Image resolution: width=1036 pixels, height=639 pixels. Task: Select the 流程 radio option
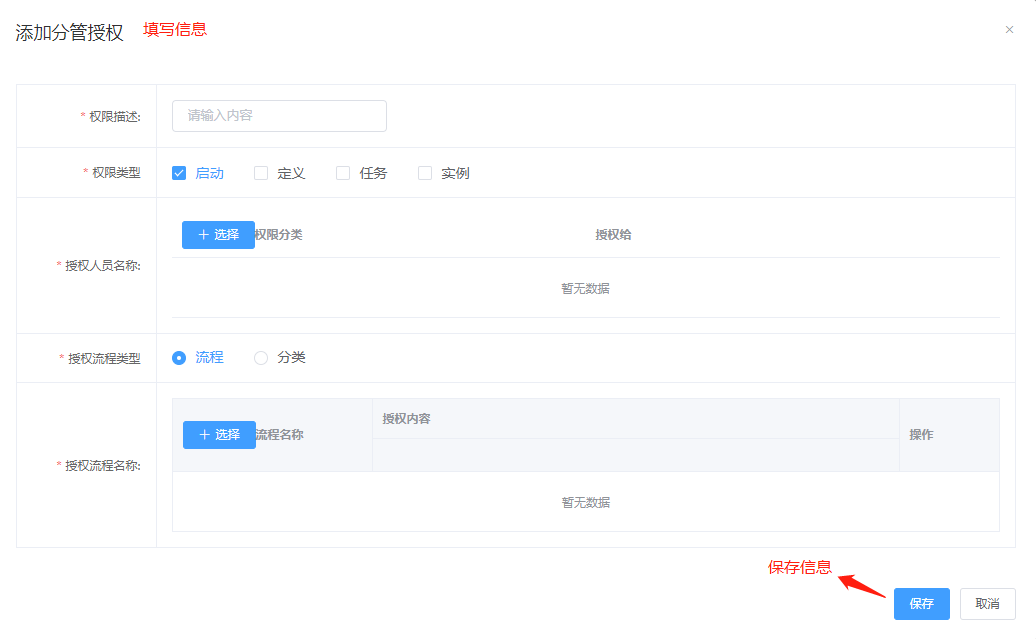coord(180,358)
